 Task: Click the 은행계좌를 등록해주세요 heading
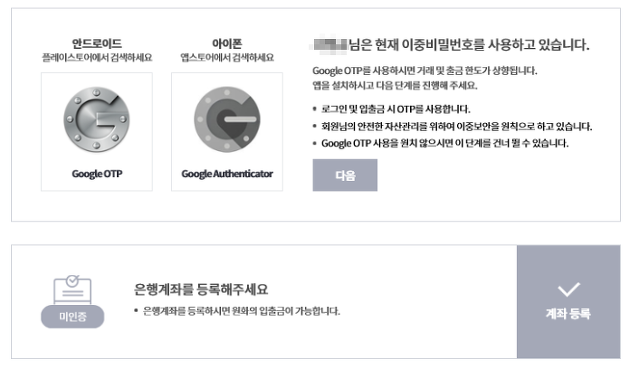pyautogui.click(x=201, y=289)
